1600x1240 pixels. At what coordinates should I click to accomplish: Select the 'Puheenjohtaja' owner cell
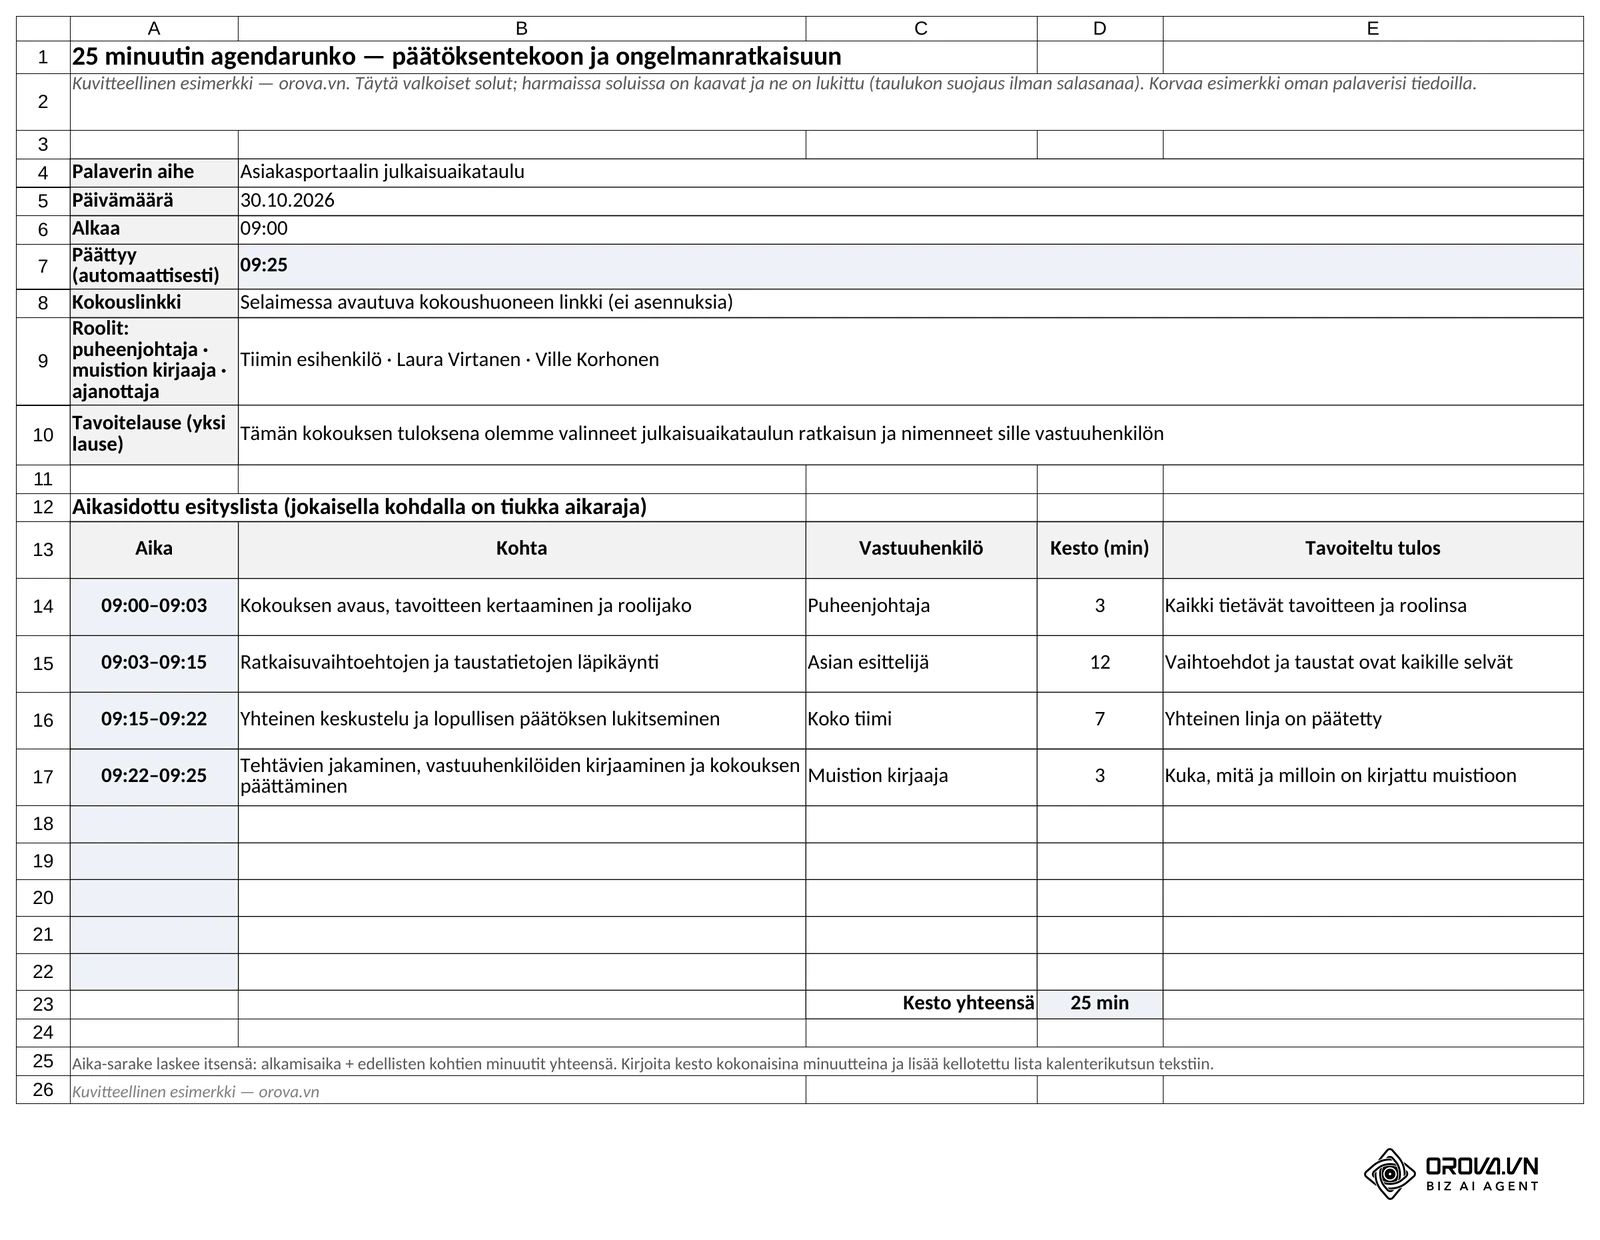click(921, 606)
